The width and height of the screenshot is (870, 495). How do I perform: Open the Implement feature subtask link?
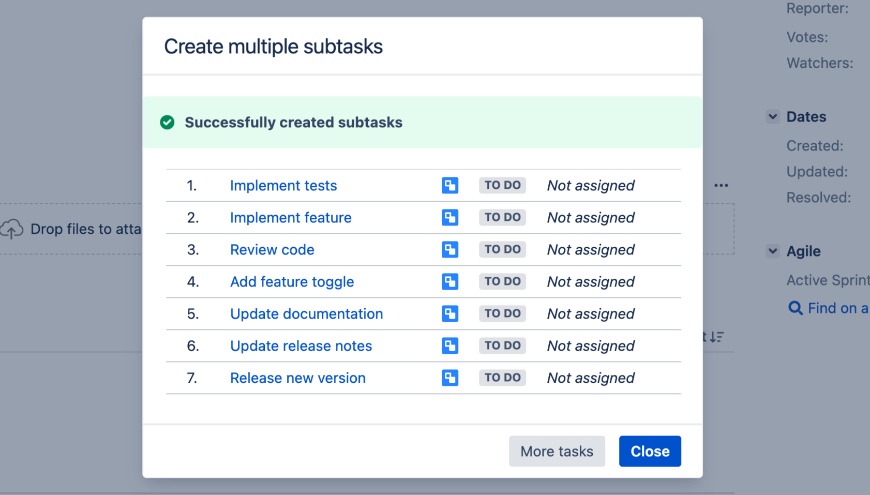point(290,217)
